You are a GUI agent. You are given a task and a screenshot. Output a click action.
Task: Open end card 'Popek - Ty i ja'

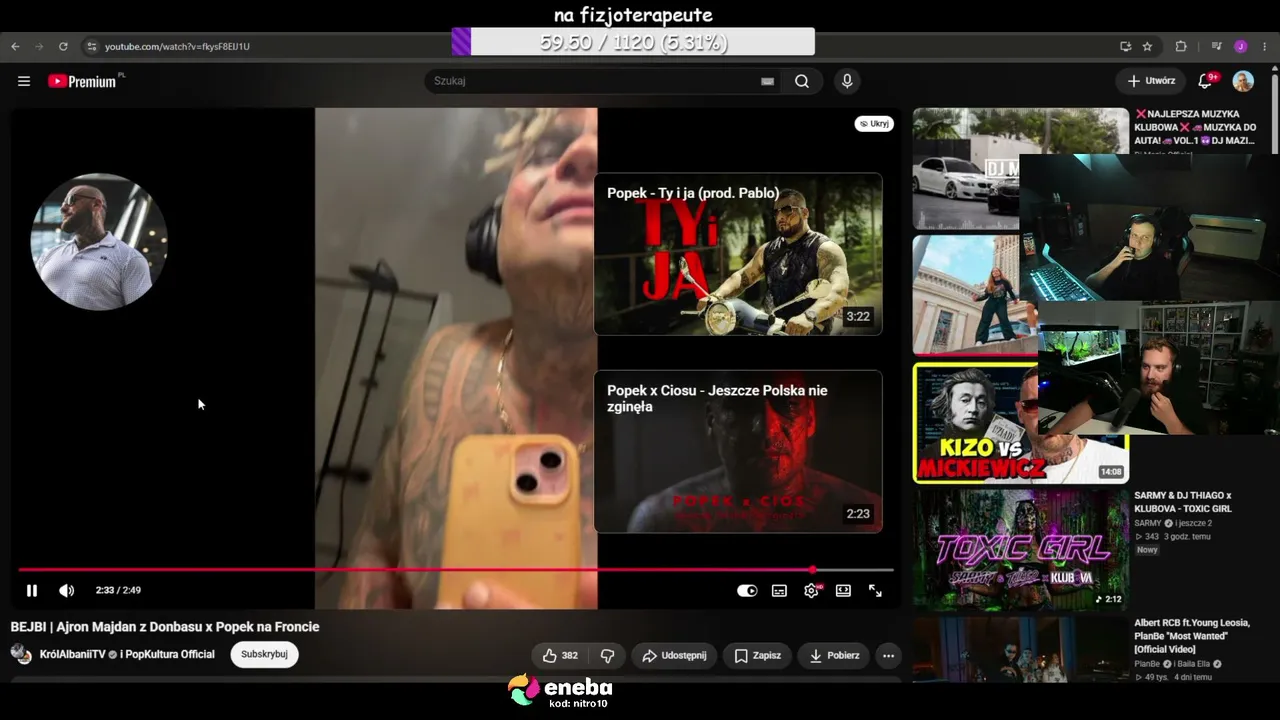click(x=738, y=254)
